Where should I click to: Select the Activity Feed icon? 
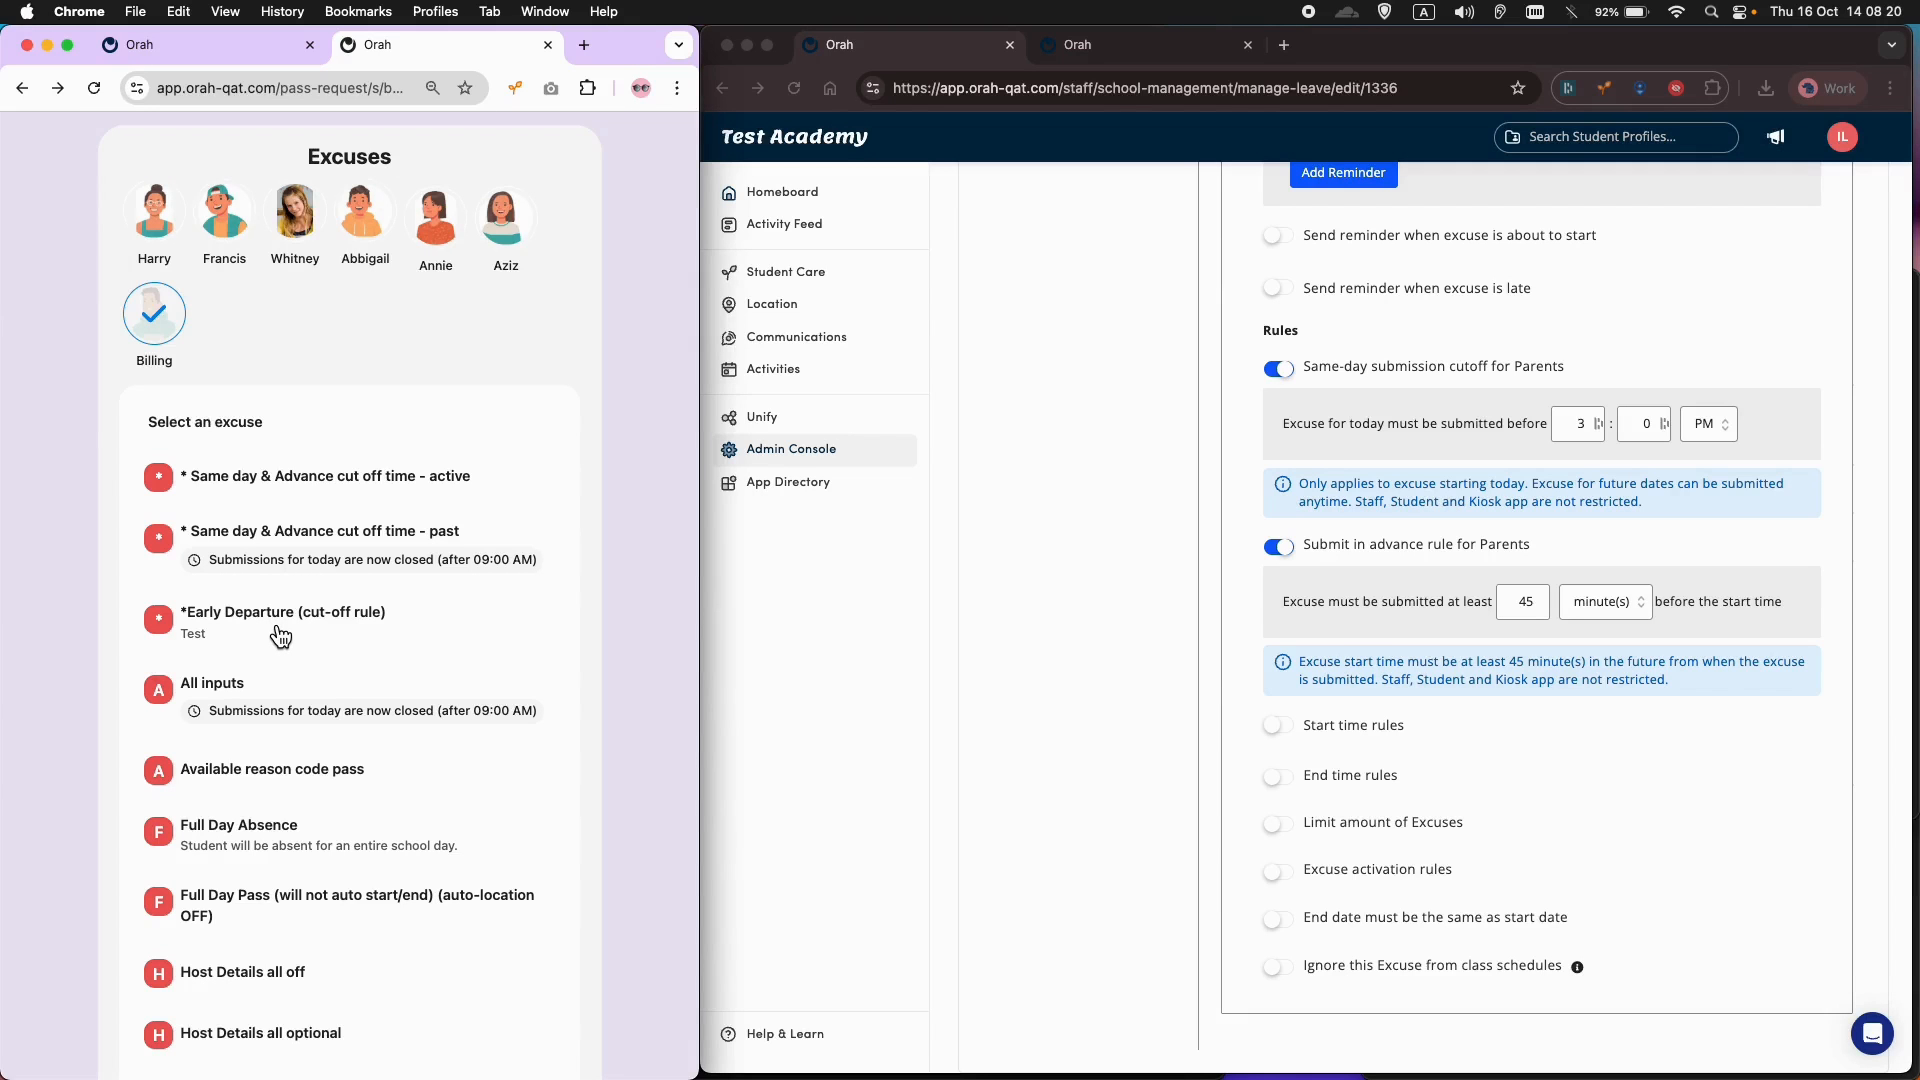pyautogui.click(x=729, y=224)
